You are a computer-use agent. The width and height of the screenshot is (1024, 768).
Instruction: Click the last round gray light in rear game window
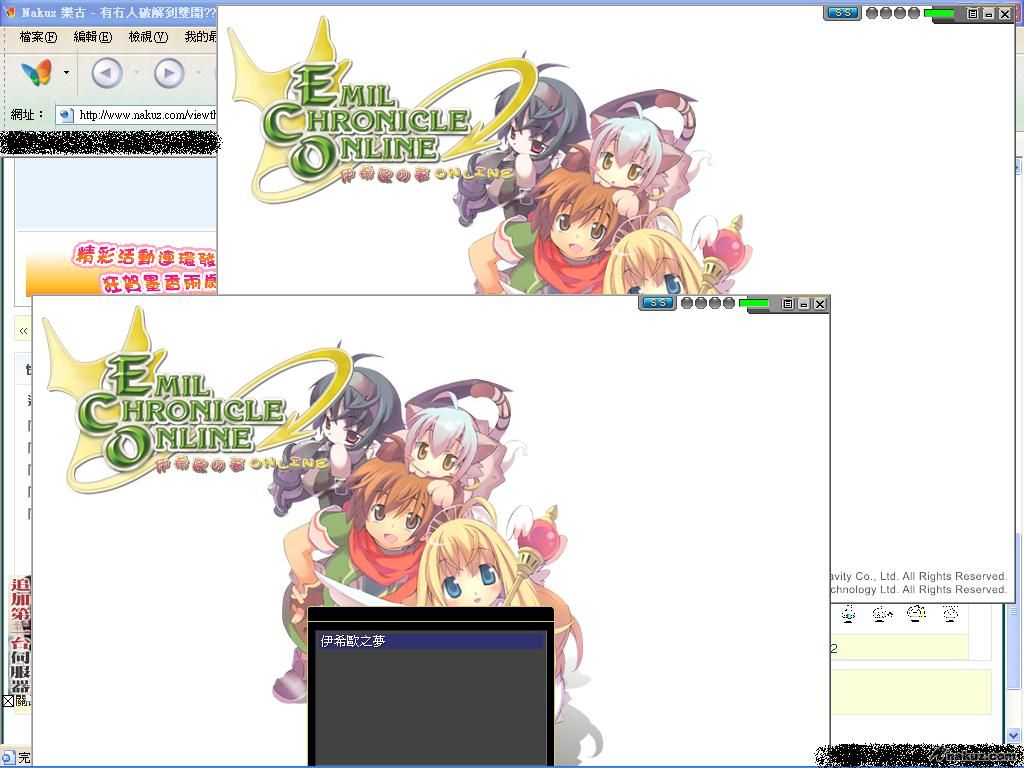[x=914, y=13]
